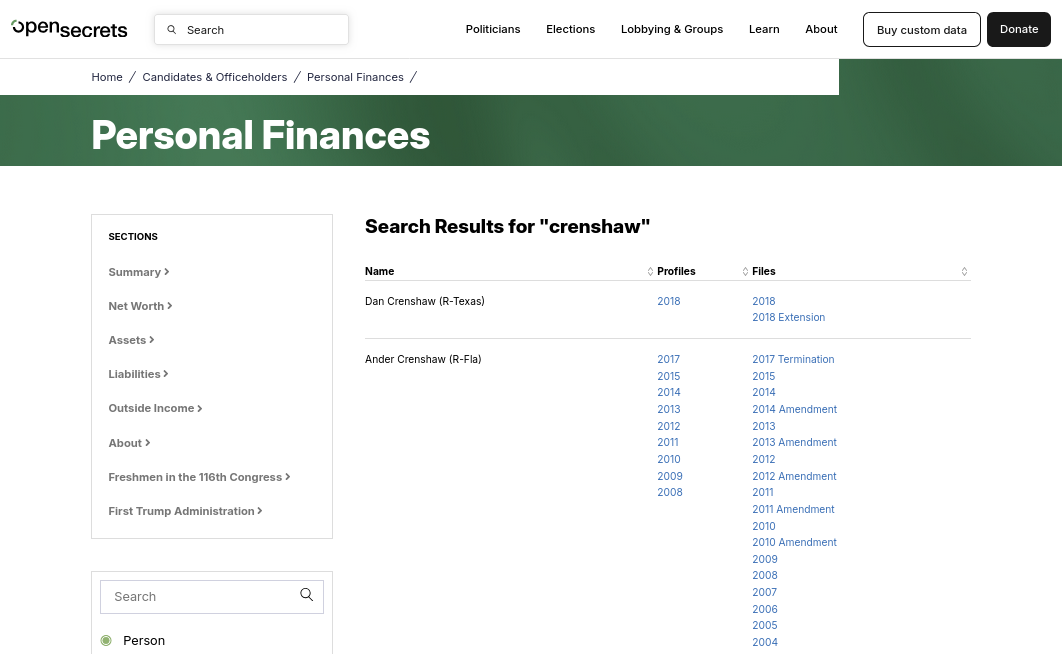Click the OpenSecrets logo
This screenshot has height=654, width=1062.
coord(69,28)
